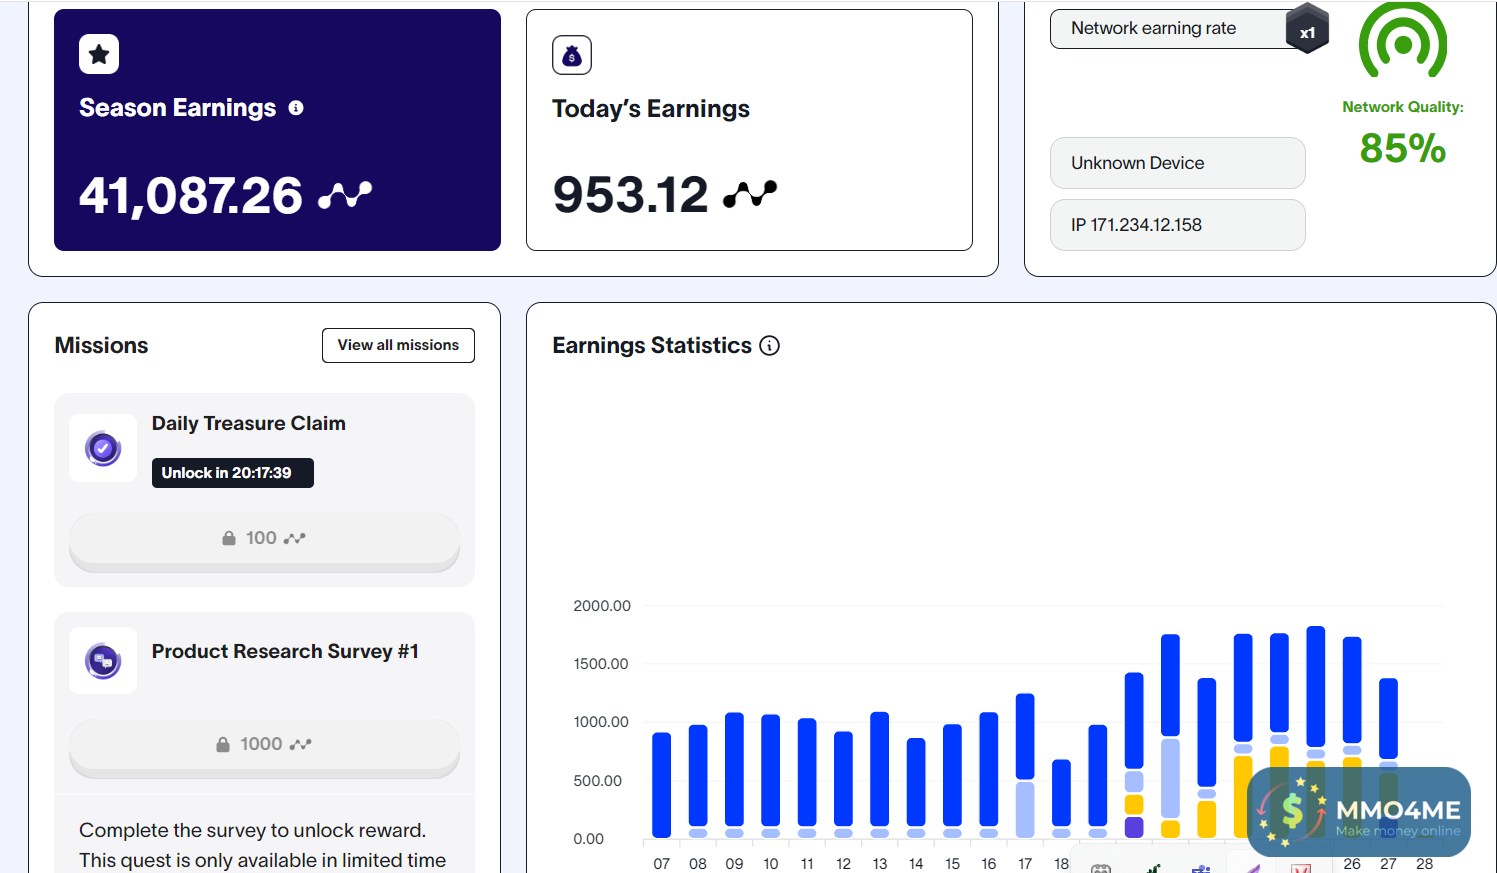Click the star icon above Season Earnings
The width and height of the screenshot is (1497, 873).
99,54
